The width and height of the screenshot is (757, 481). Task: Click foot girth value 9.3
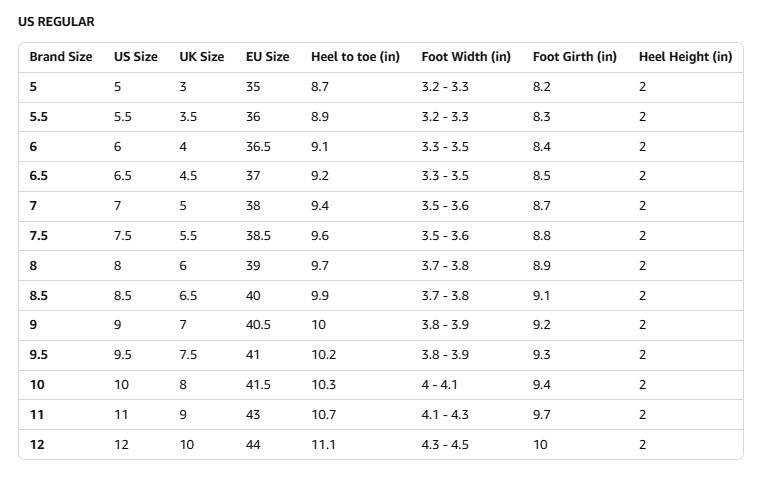pyautogui.click(x=542, y=355)
